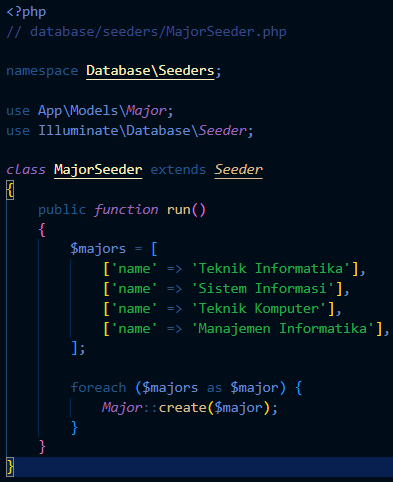
Task: Click the underlined 'Database\Seeders' namespace
Action: [150, 71]
